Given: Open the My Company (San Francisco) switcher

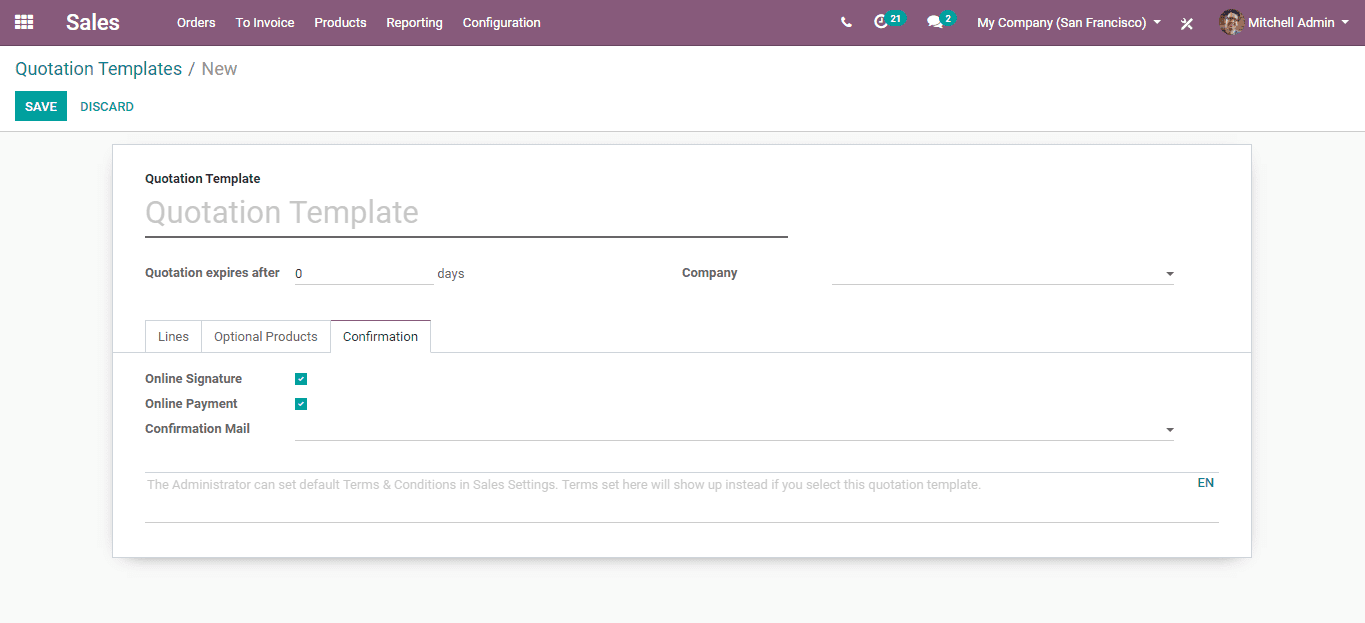Looking at the screenshot, I should pos(1069,22).
